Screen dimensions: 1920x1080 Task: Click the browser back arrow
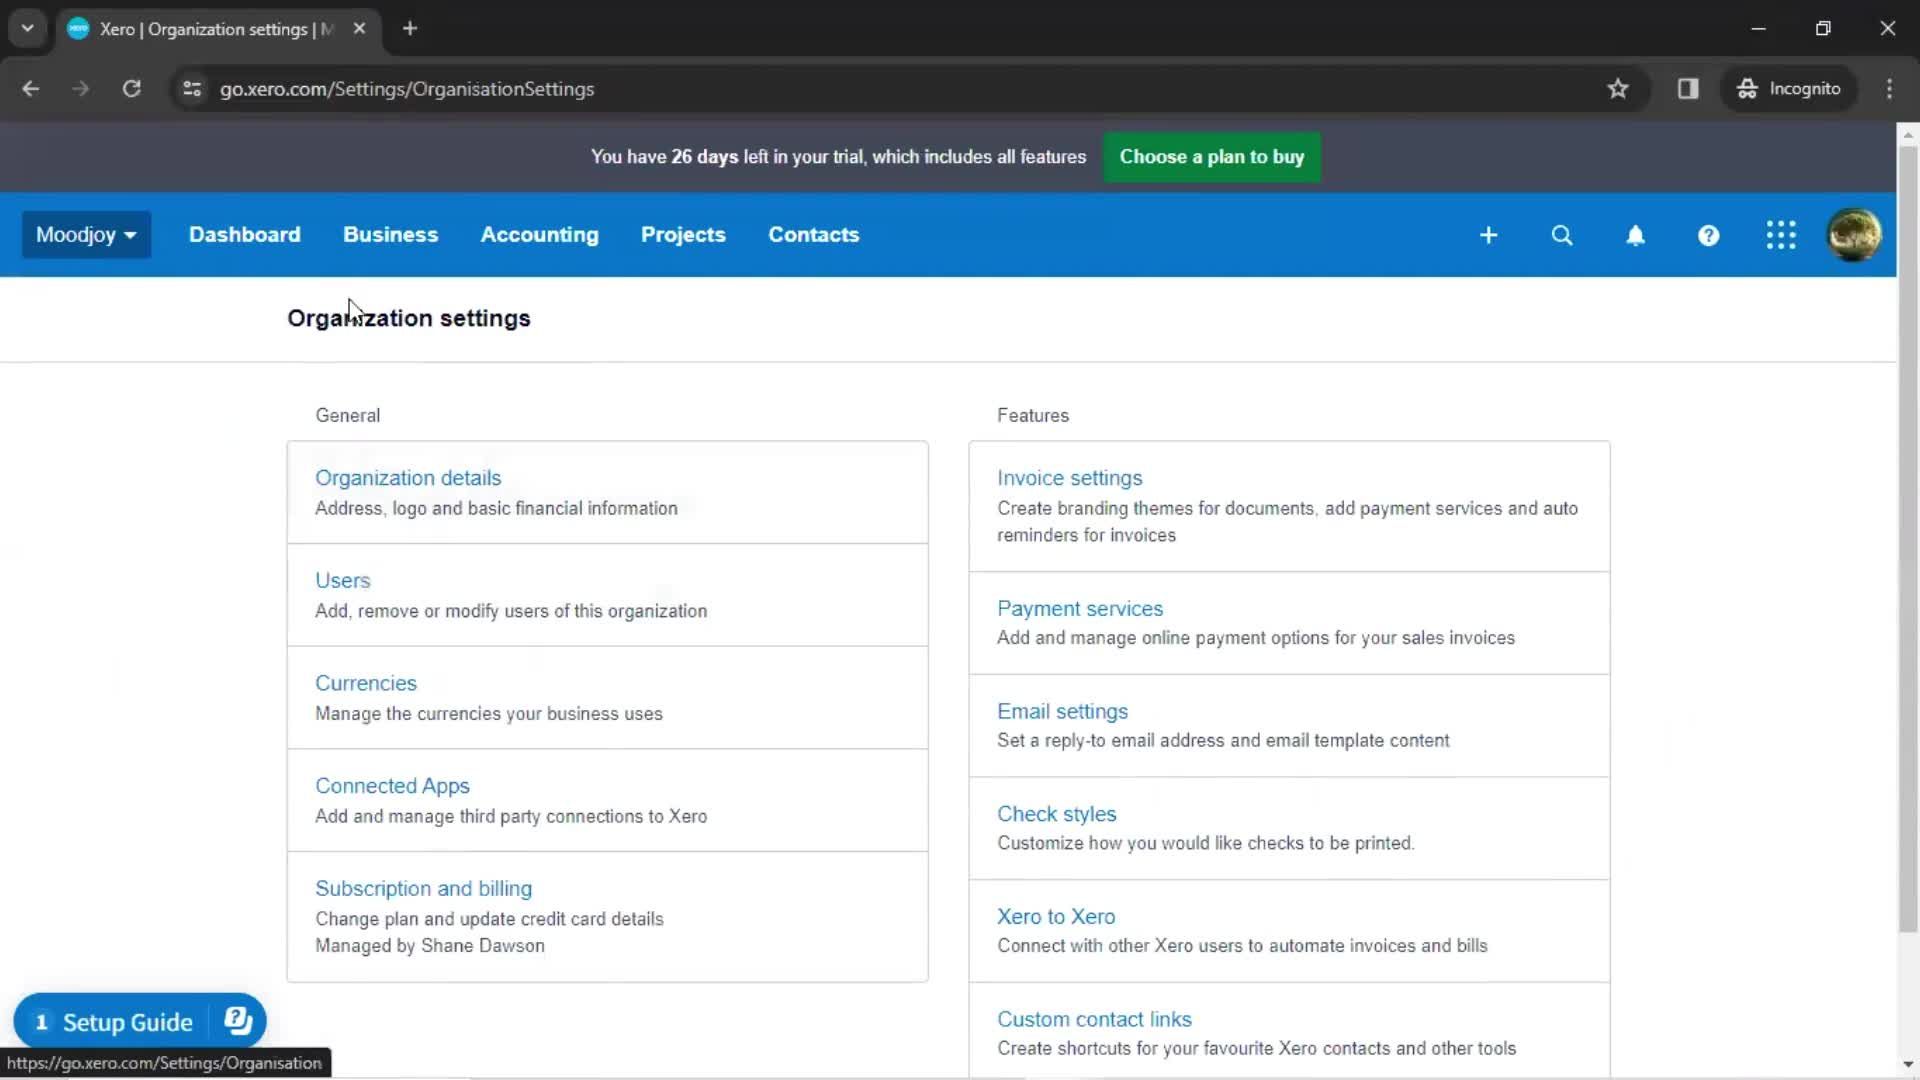31,89
